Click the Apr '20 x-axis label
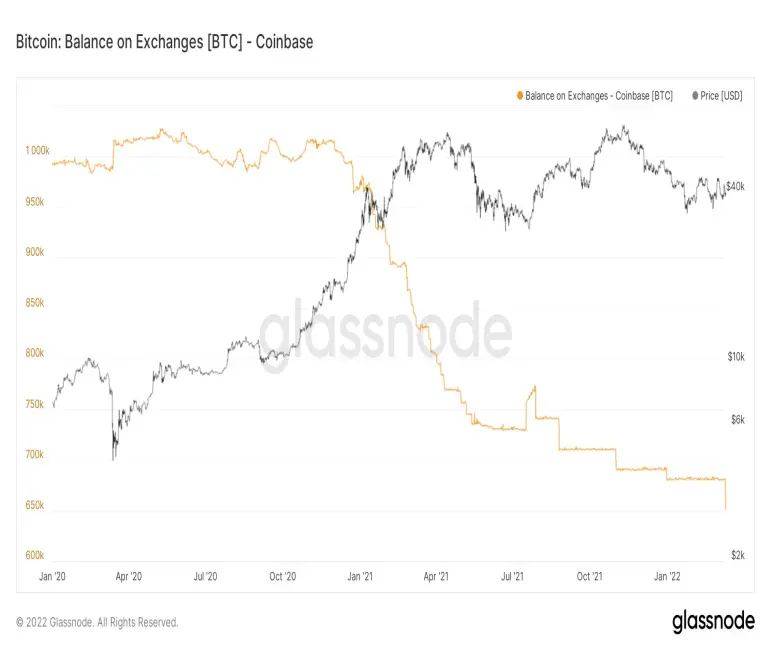 point(128,576)
